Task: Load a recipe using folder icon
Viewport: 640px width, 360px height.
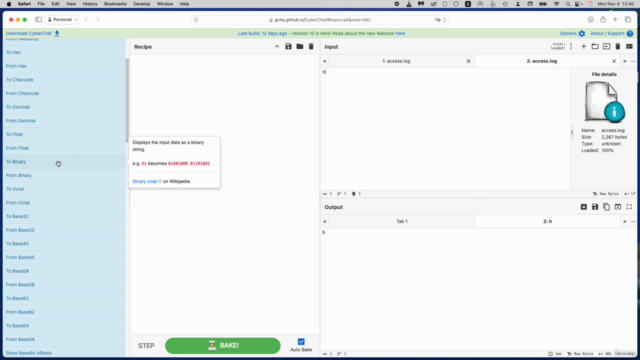Action: pyautogui.click(x=300, y=47)
